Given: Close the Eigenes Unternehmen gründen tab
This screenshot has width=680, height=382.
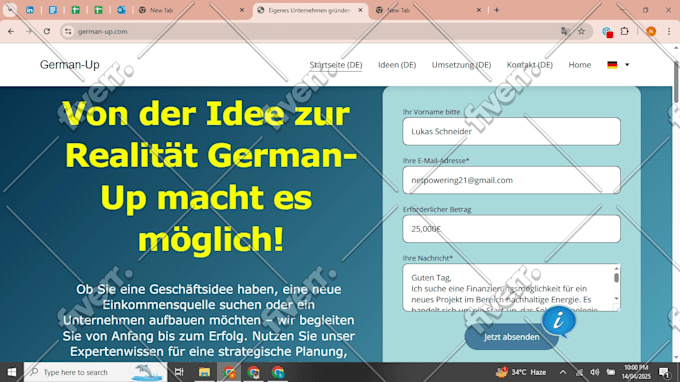Looking at the screenshot, I should (x=360, y=10).
